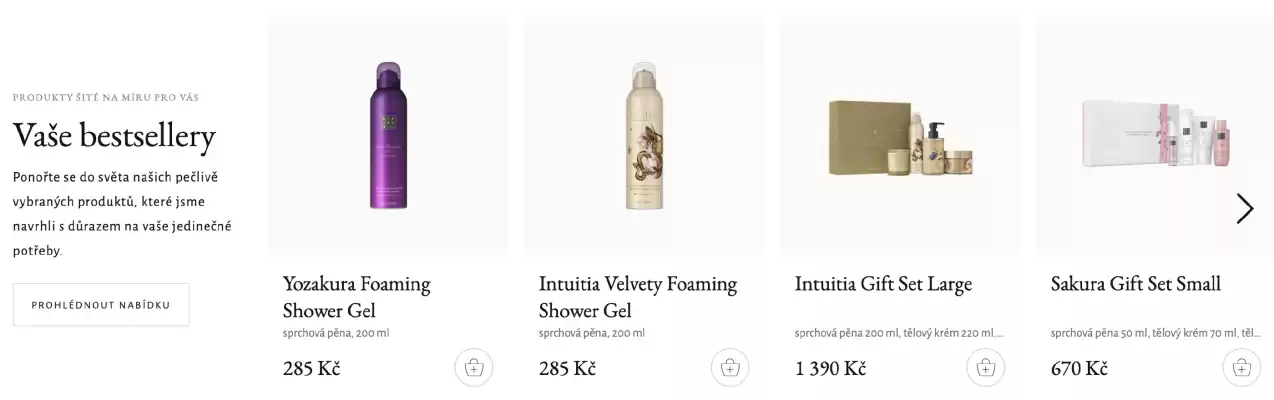Add Intuitia Gift Set Large to basket
Screen dimensions: 1274x400
[x=986, y=368]
